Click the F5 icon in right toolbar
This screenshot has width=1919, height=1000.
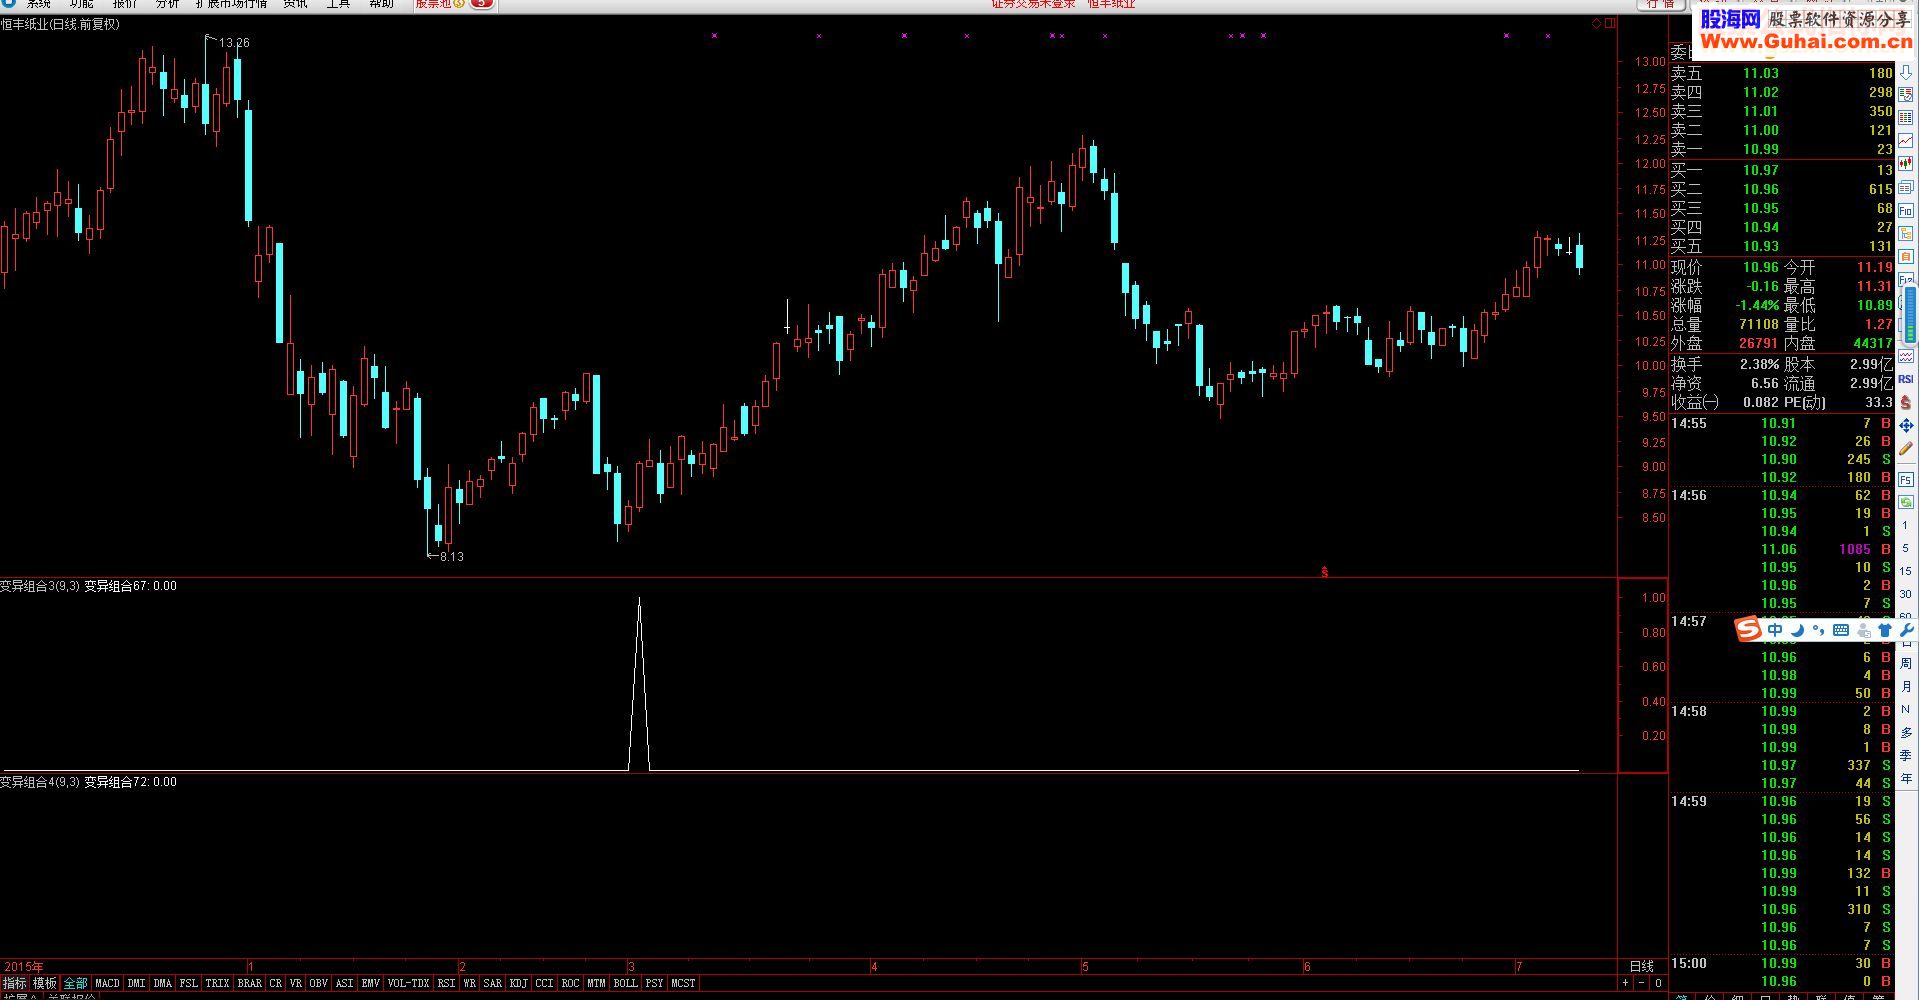coord(1906,479)
